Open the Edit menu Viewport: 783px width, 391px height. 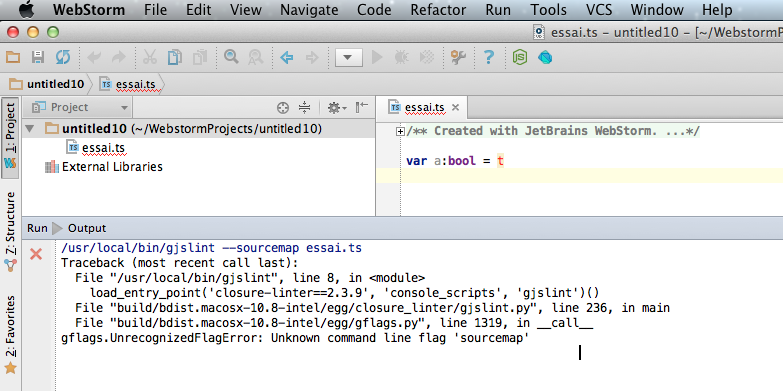click(x=198, y=9)
